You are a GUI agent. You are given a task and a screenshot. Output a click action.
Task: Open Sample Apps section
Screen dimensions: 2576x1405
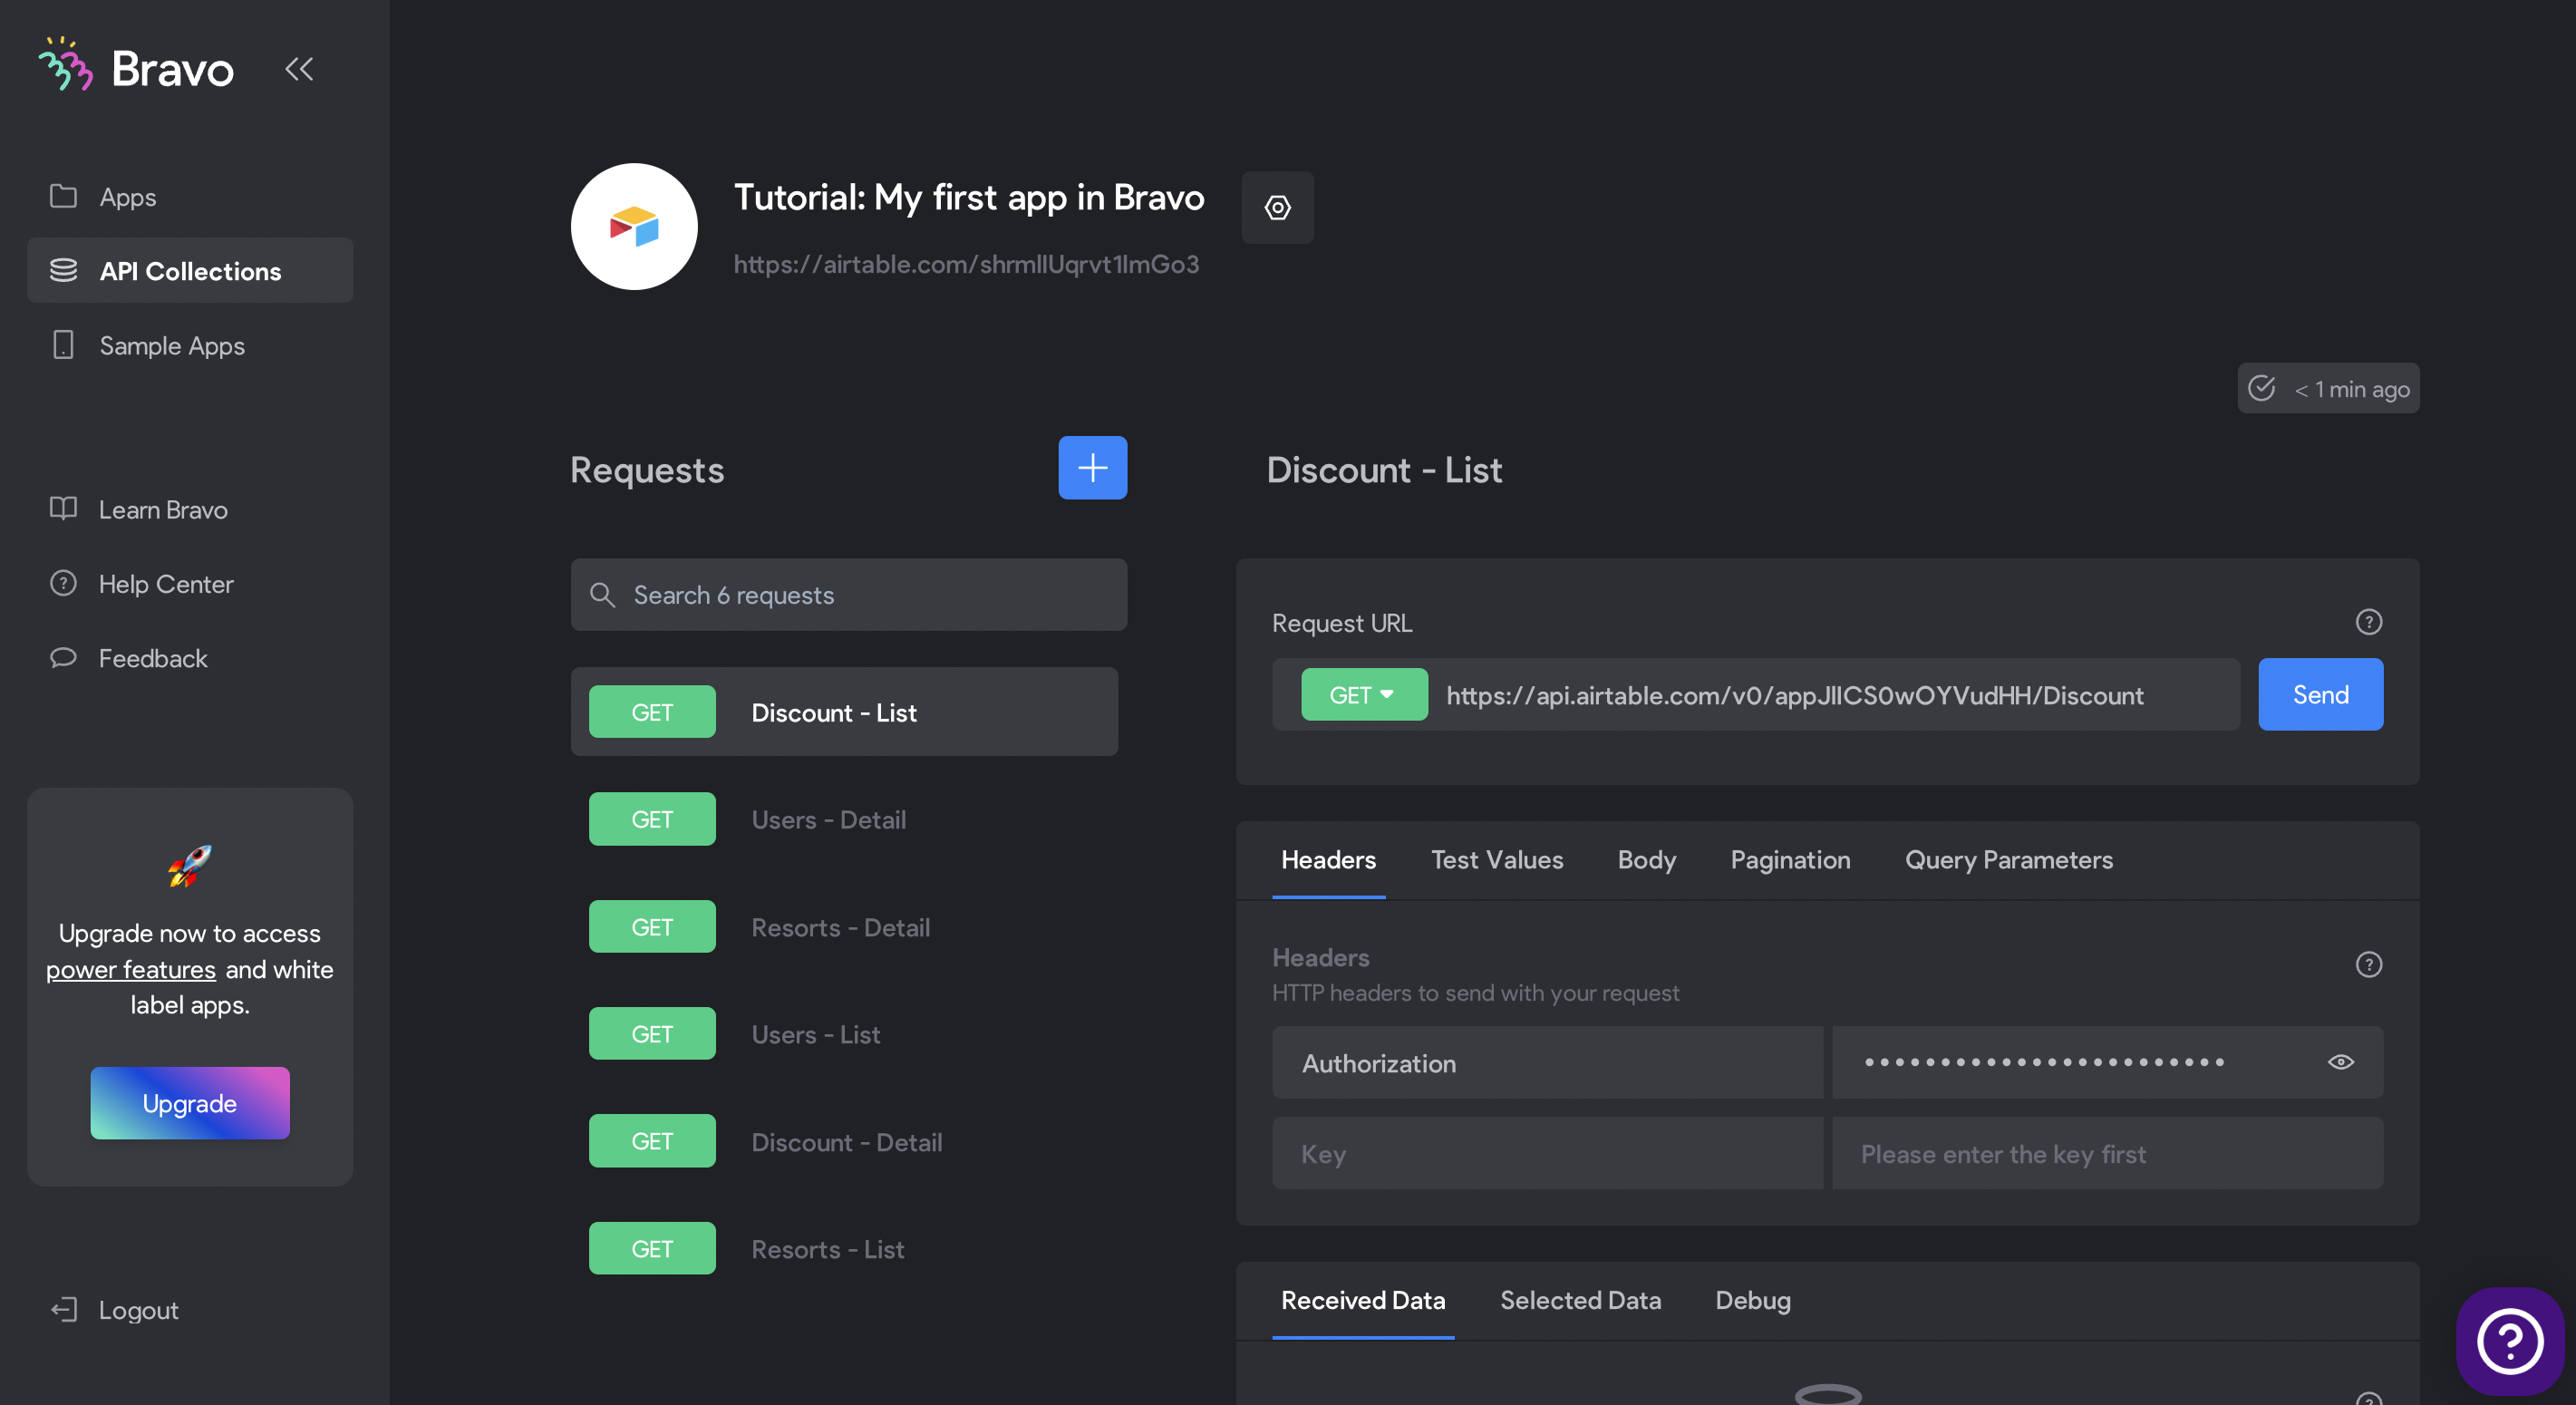tap(190, 345)
